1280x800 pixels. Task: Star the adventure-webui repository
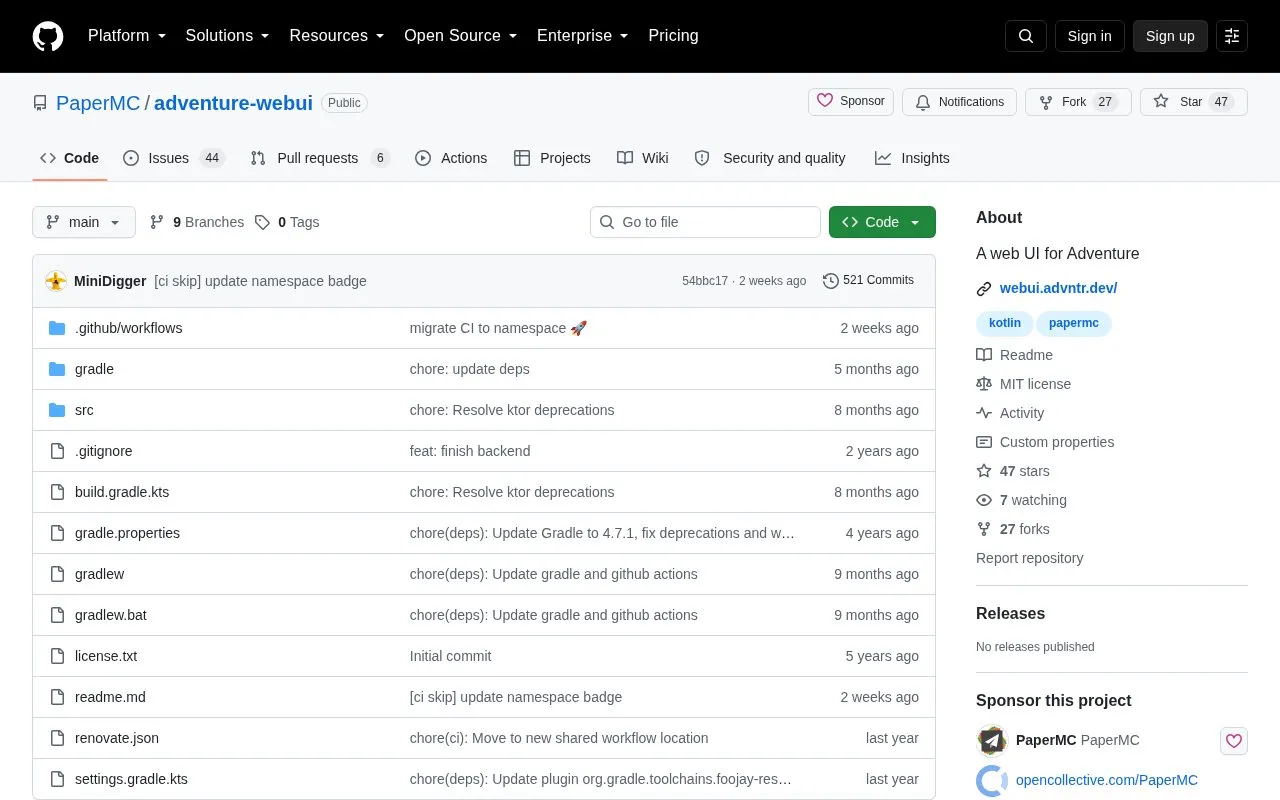(1194, 102)
